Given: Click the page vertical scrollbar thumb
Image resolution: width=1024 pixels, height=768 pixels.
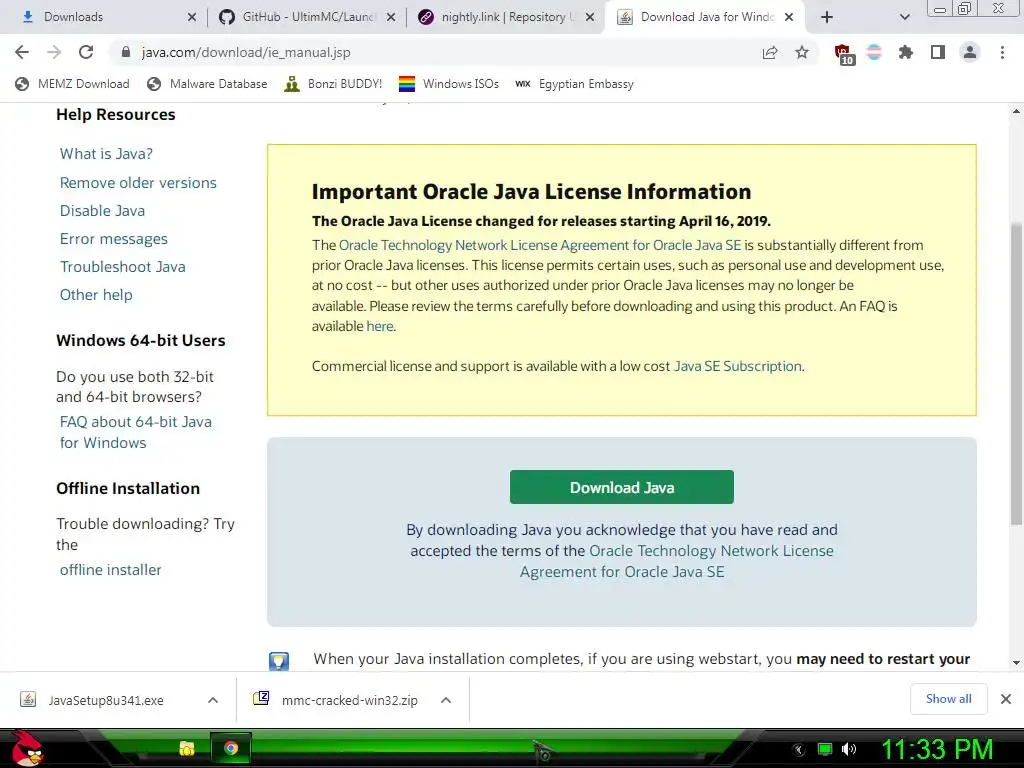Looking at the screenshot, I should [1016, 373].
